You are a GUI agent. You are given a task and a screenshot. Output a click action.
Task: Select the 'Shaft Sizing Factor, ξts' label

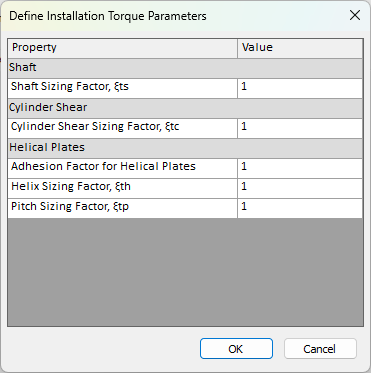tap(70, 87)
